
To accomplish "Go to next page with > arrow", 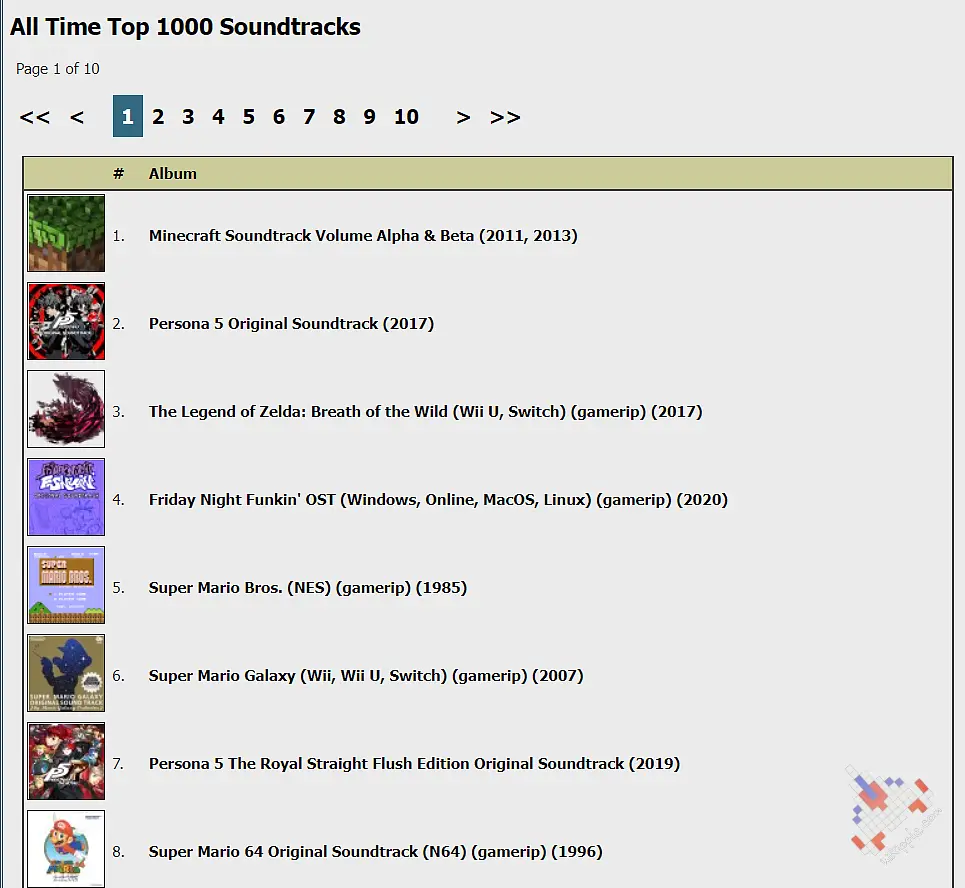I will tap(463, 117).
